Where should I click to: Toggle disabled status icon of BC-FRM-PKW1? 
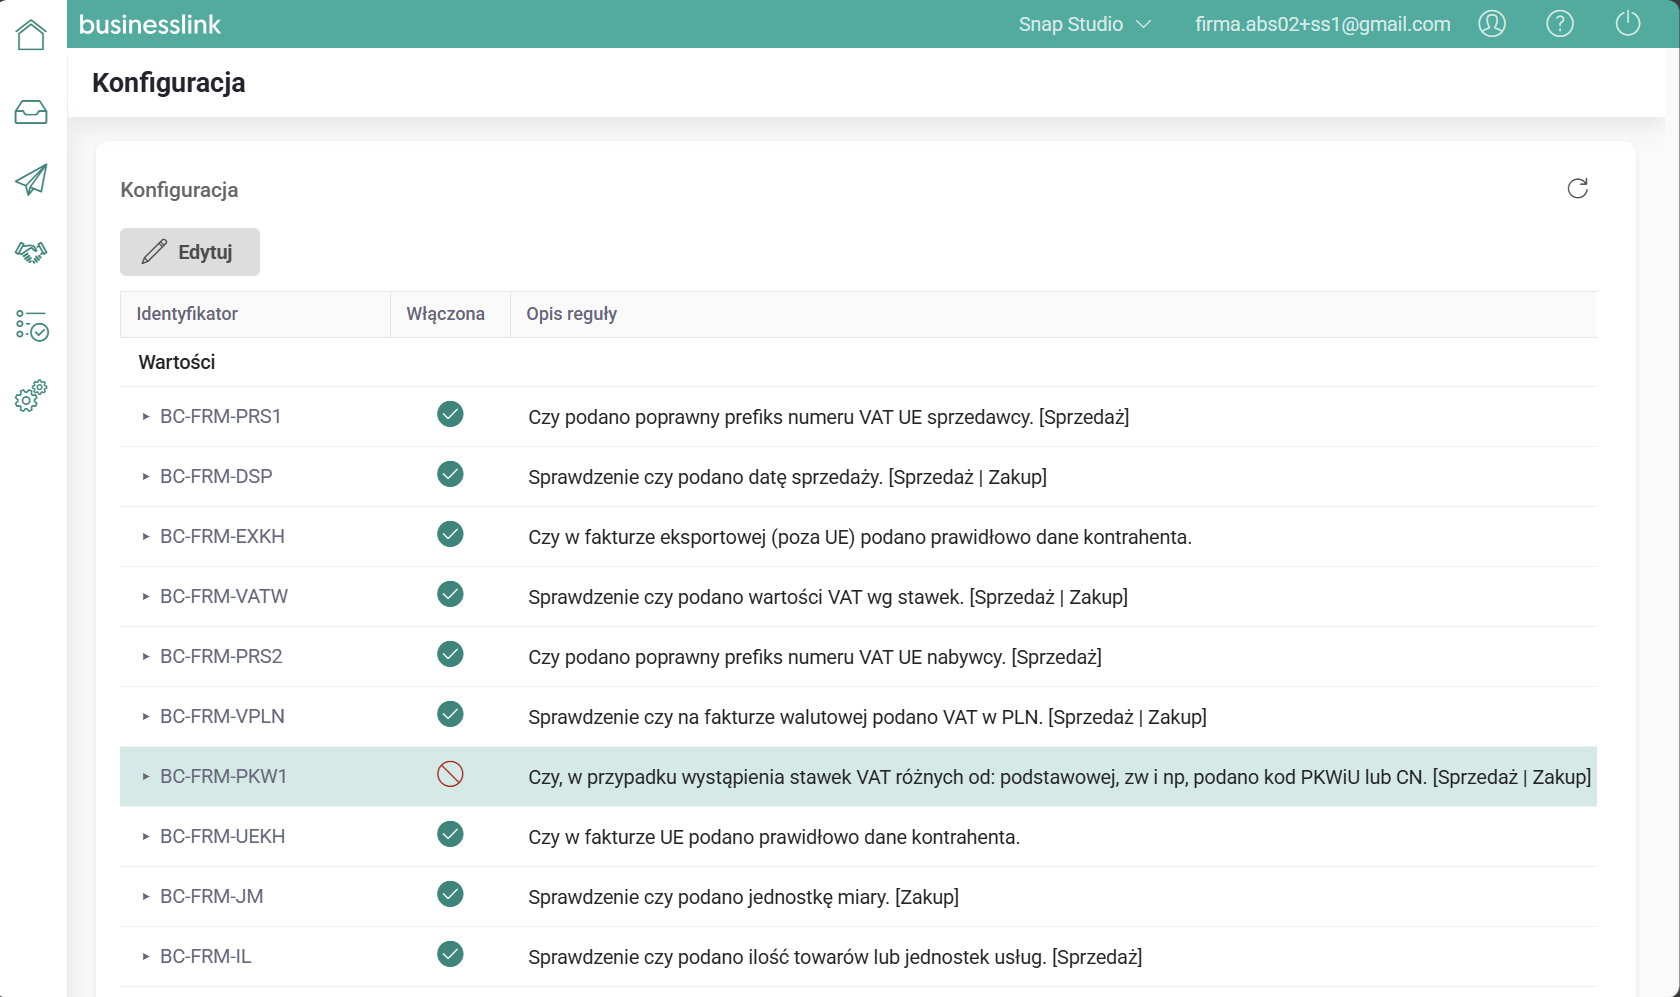pyautogui.click(x=450, y=774)
